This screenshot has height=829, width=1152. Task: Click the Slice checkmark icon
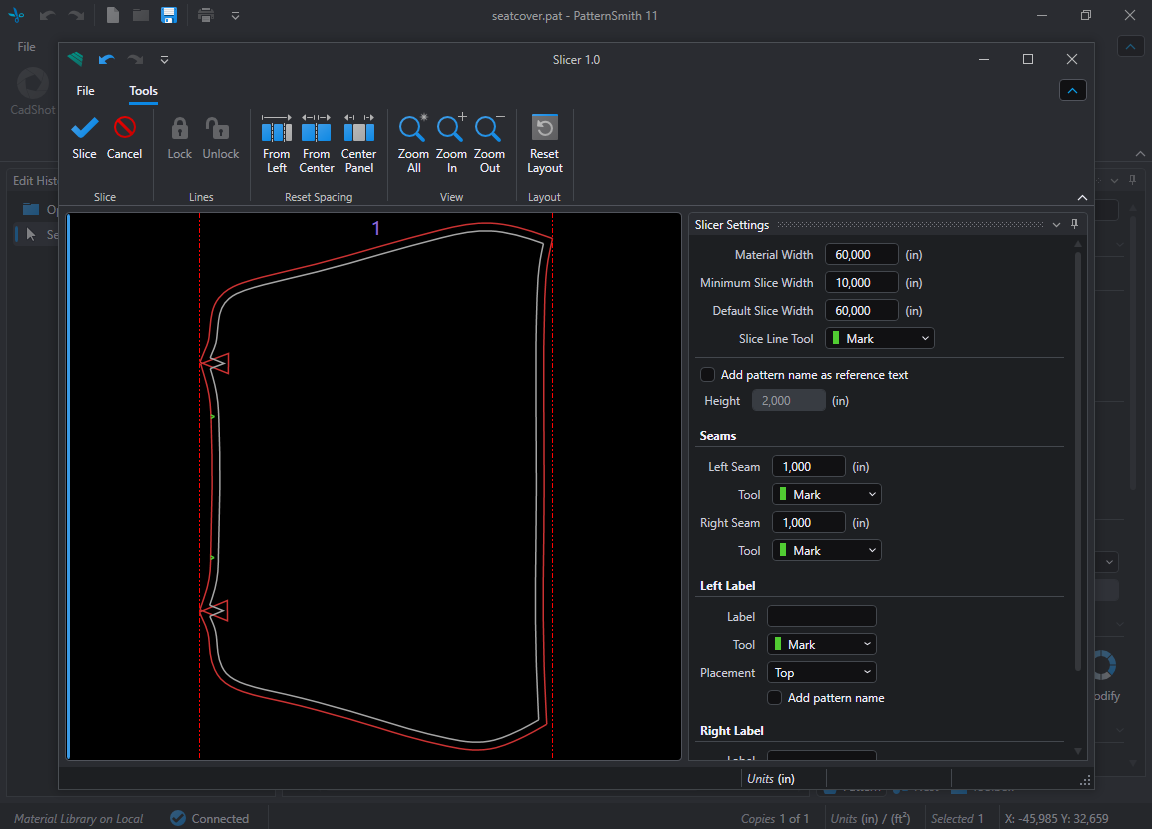(84, 129)
